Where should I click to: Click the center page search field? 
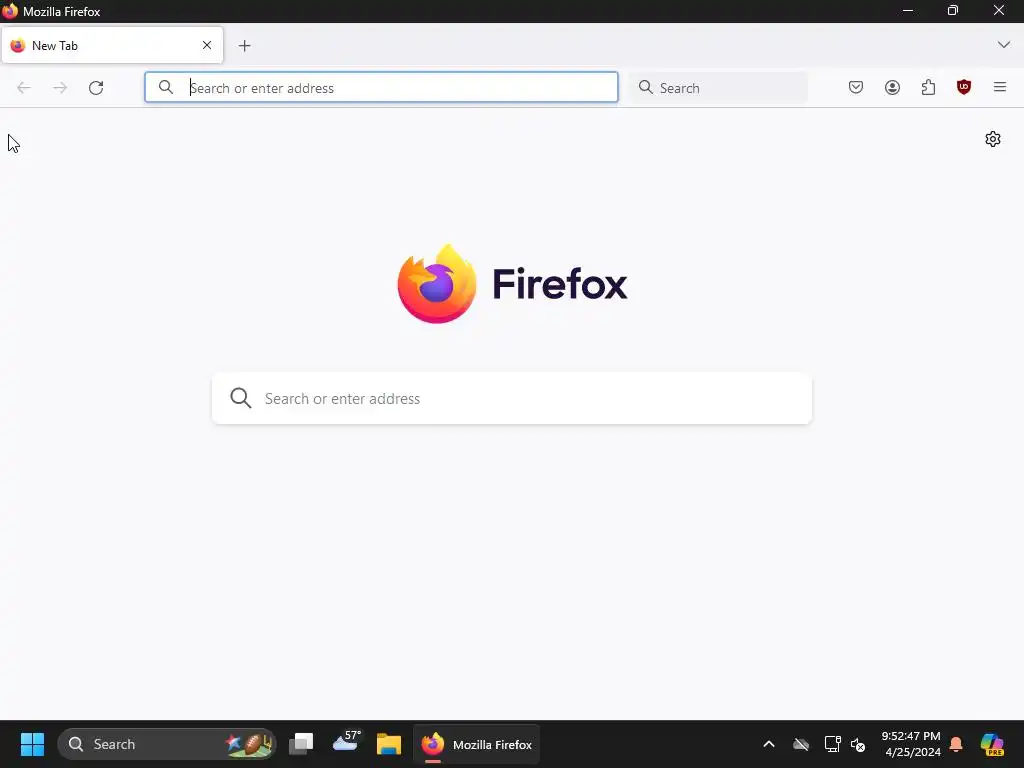pos(512,398)
